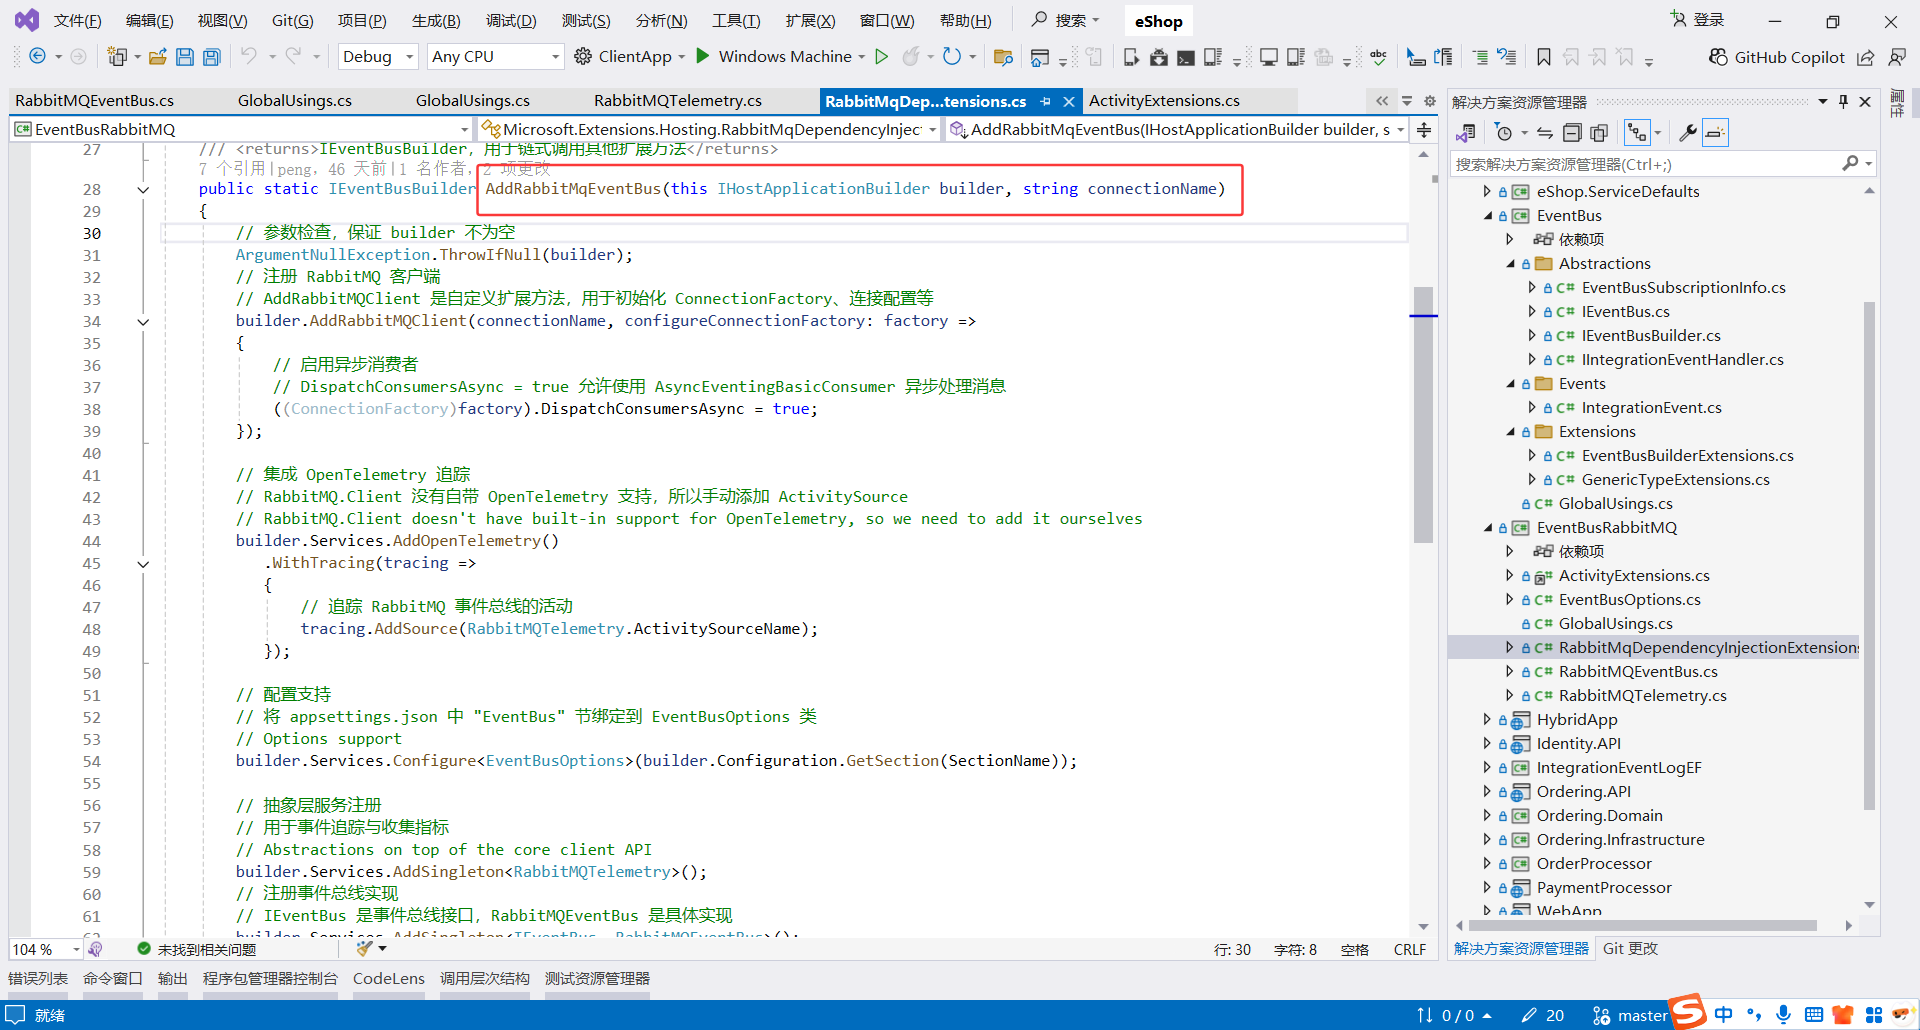
Task: Click the Show All Files icon
Action: (1598, 133)
